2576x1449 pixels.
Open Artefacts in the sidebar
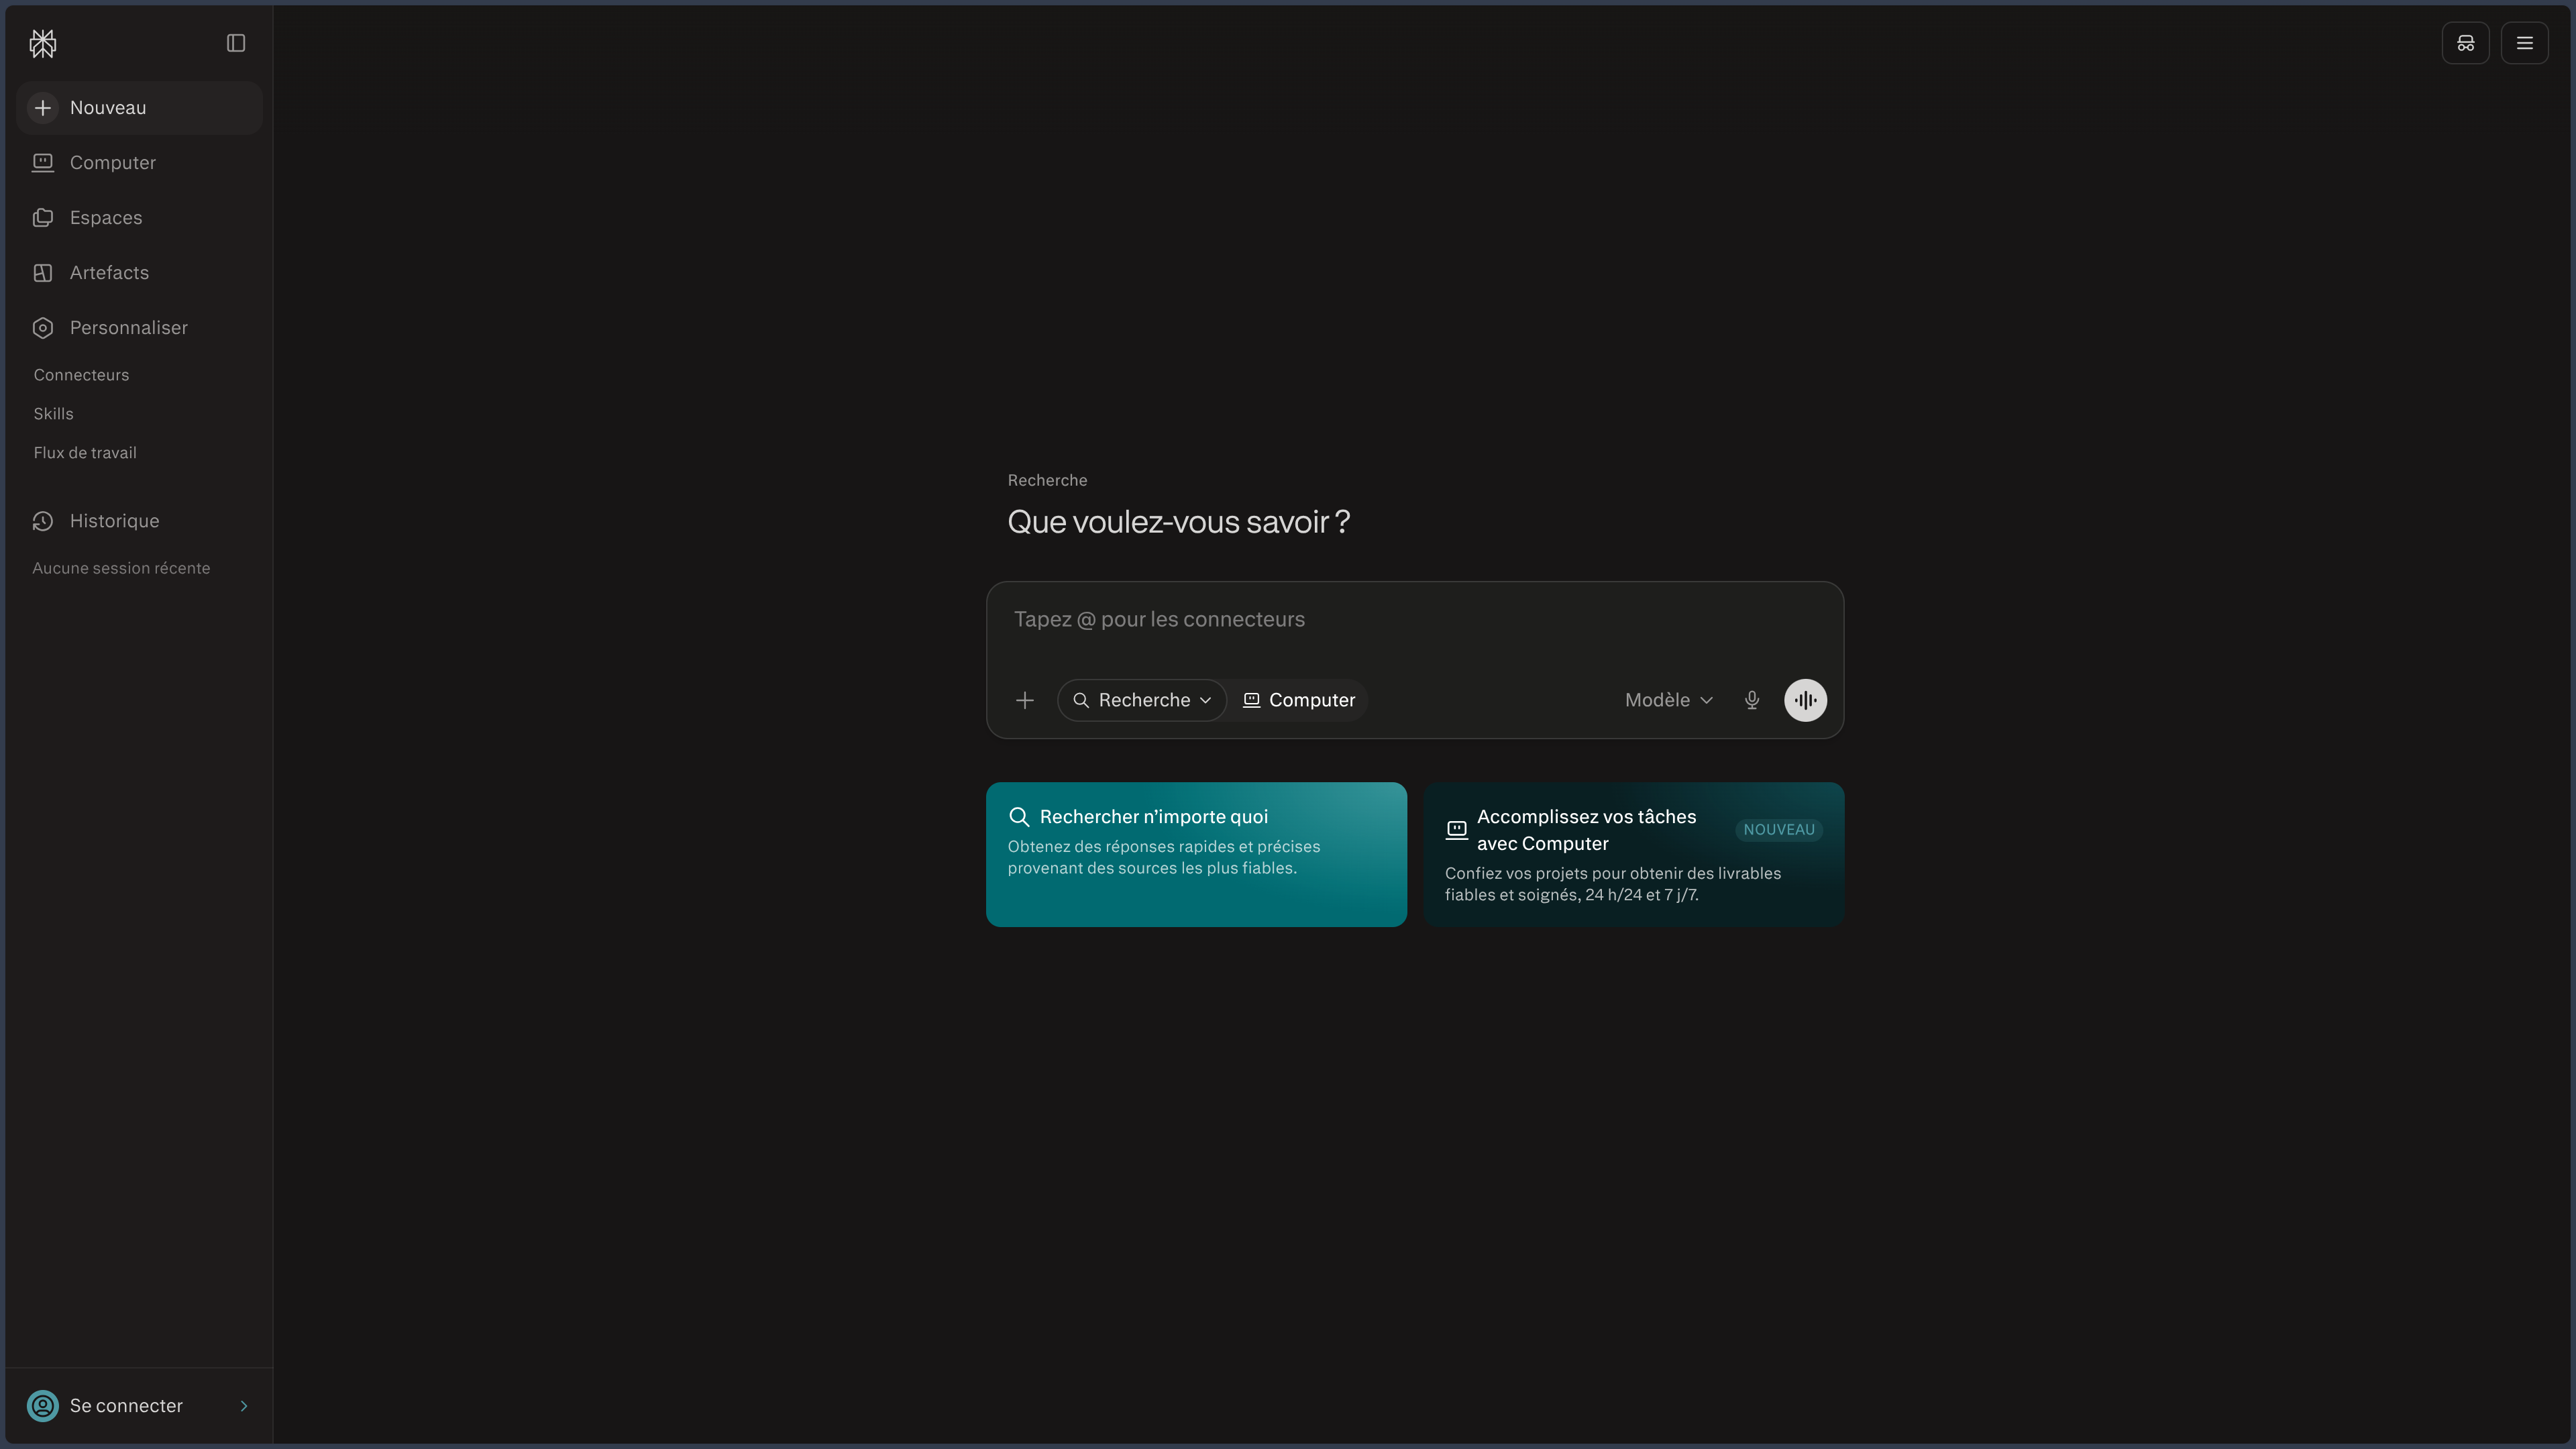139,273
